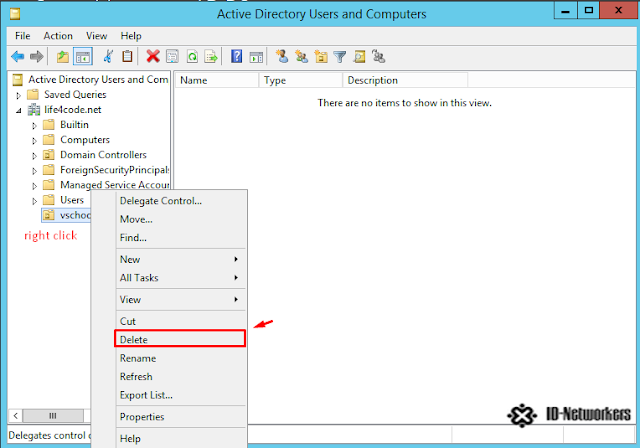Click the Create new group icon
Screen dimensions: 640x448
tap(301, 56)
